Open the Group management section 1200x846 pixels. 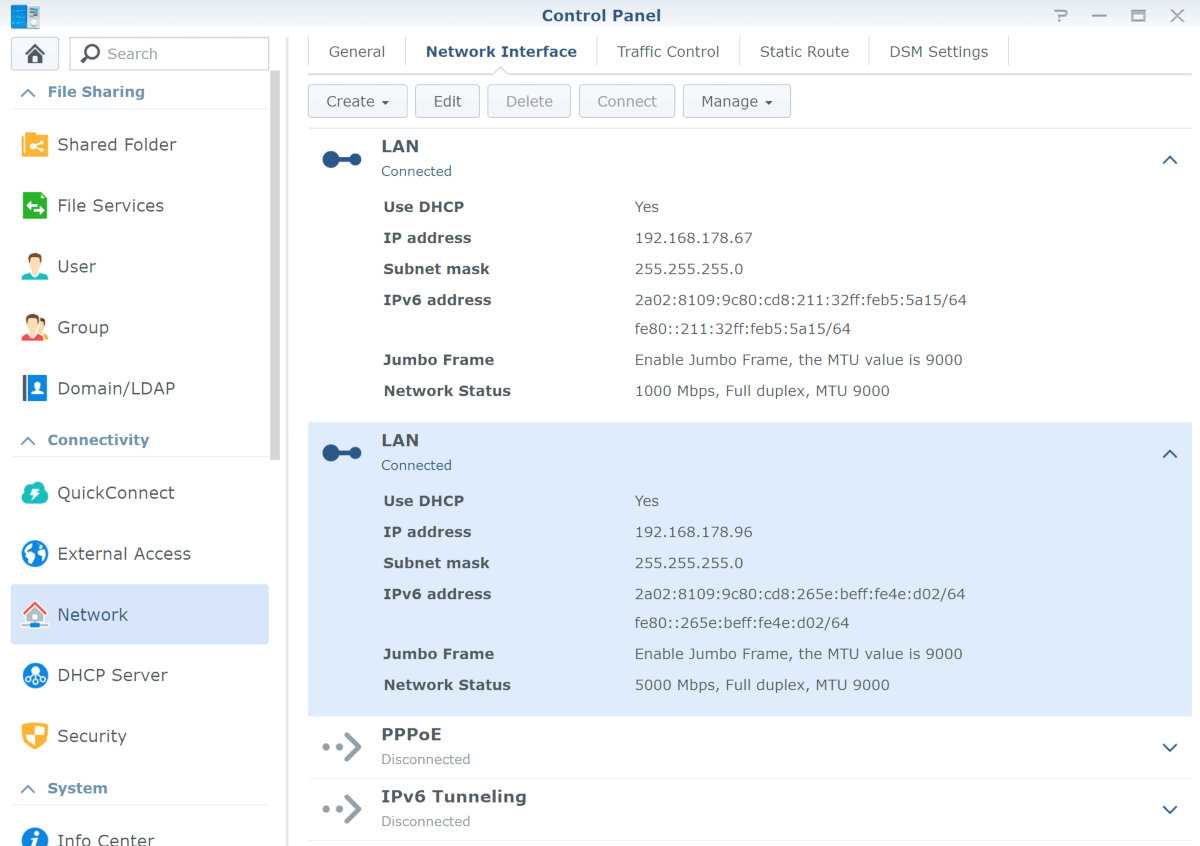(x=82, y=328)
